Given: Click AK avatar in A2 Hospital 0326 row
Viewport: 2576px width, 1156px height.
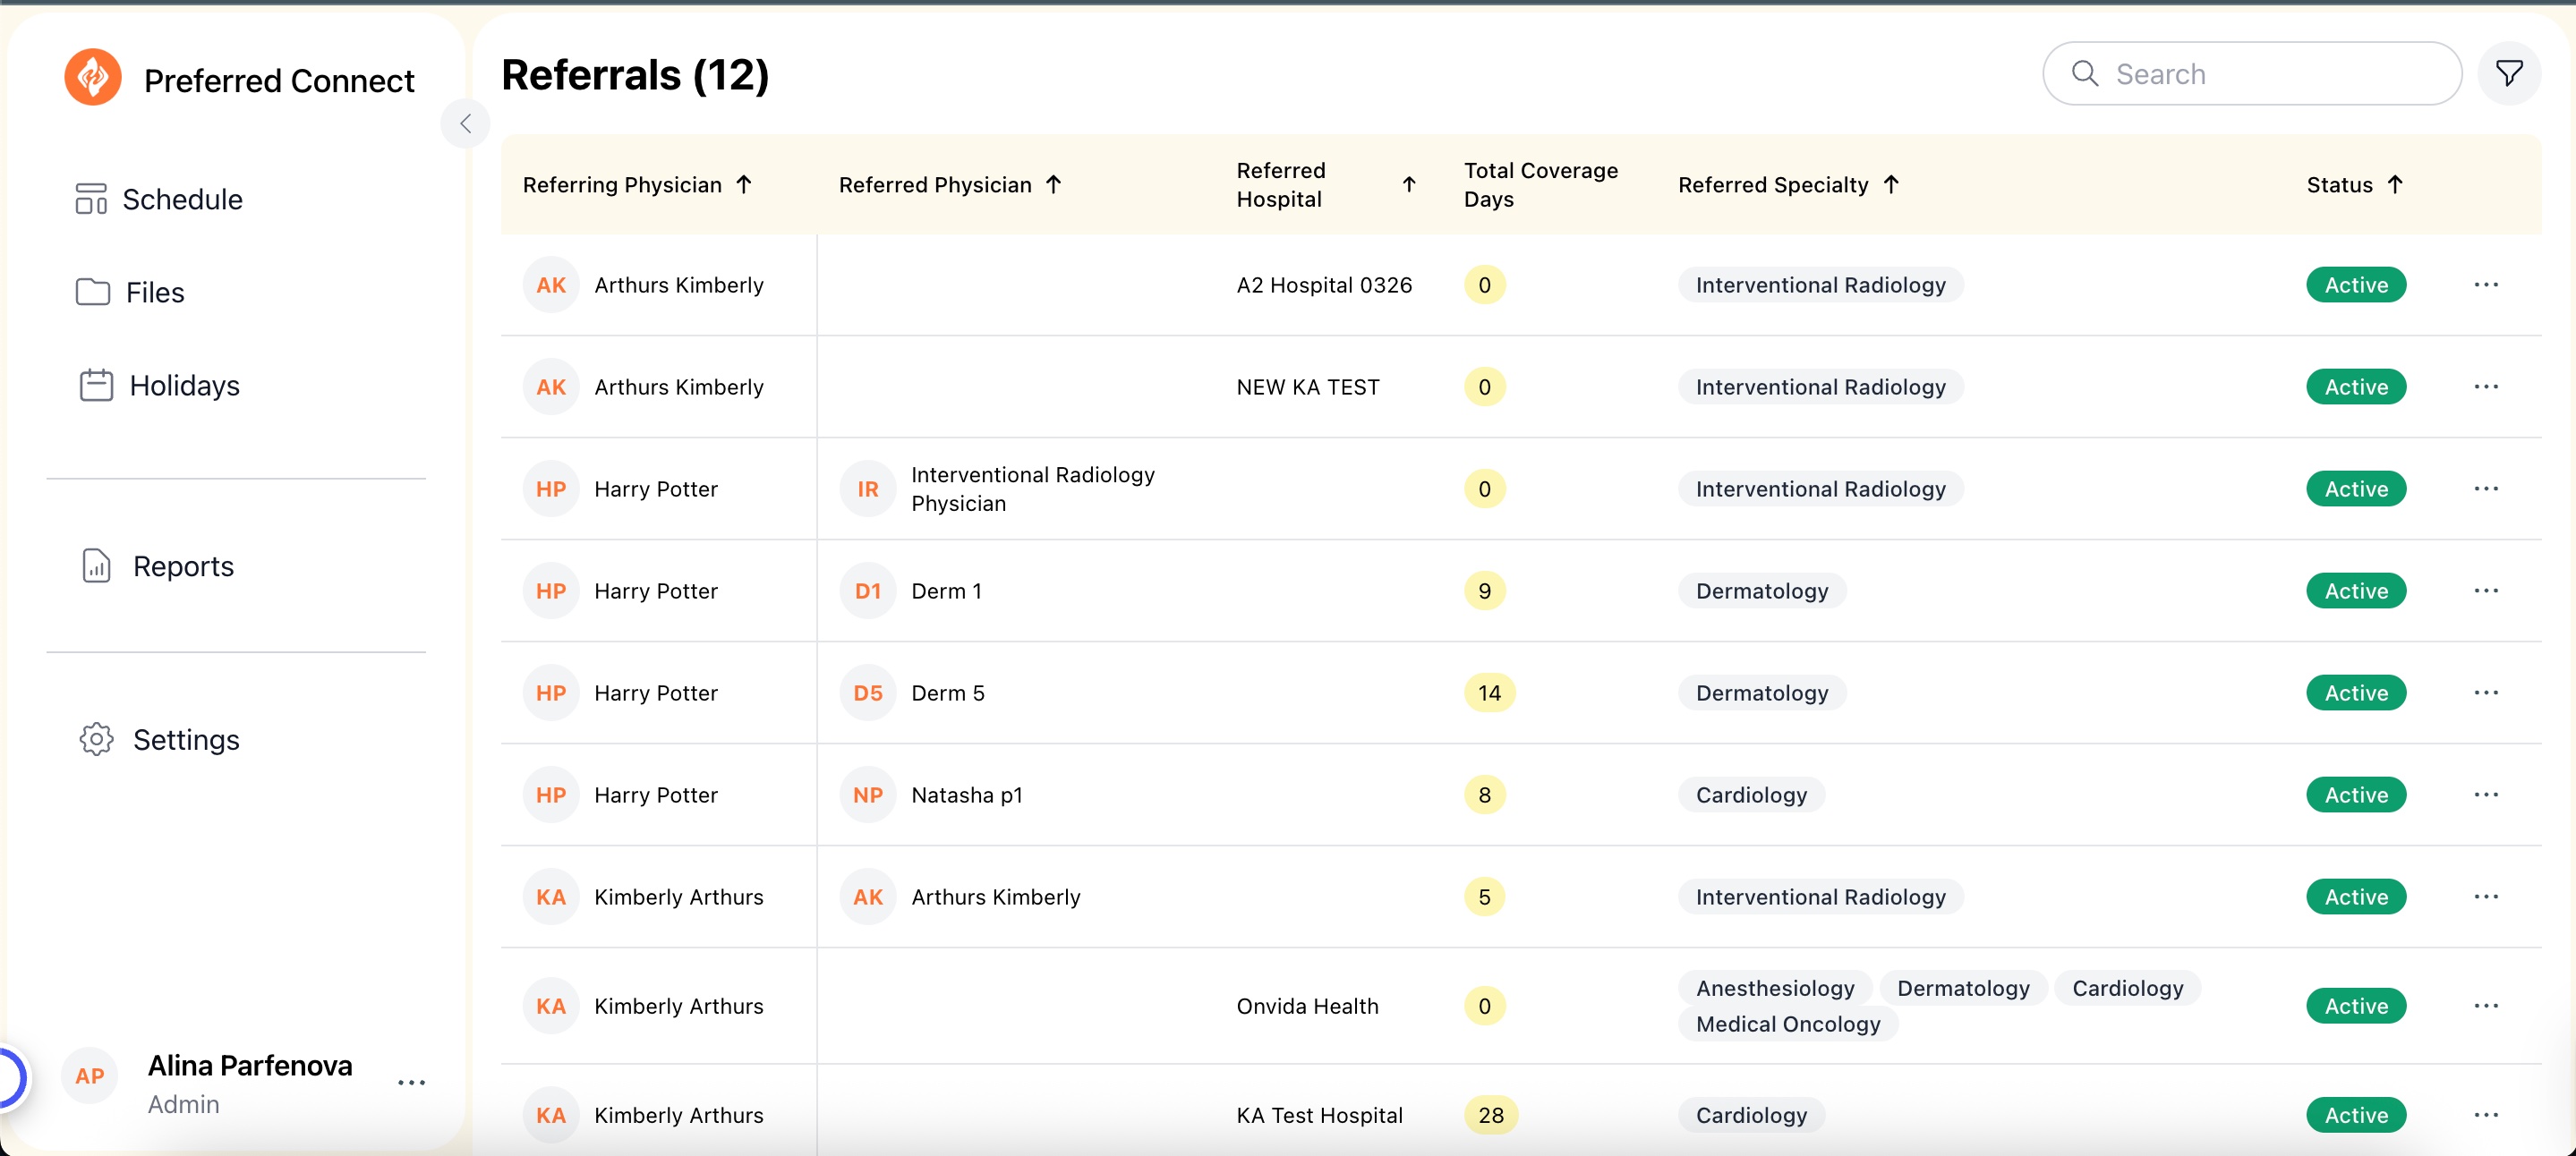Looking at the screenshot, I should click(551, 285).
